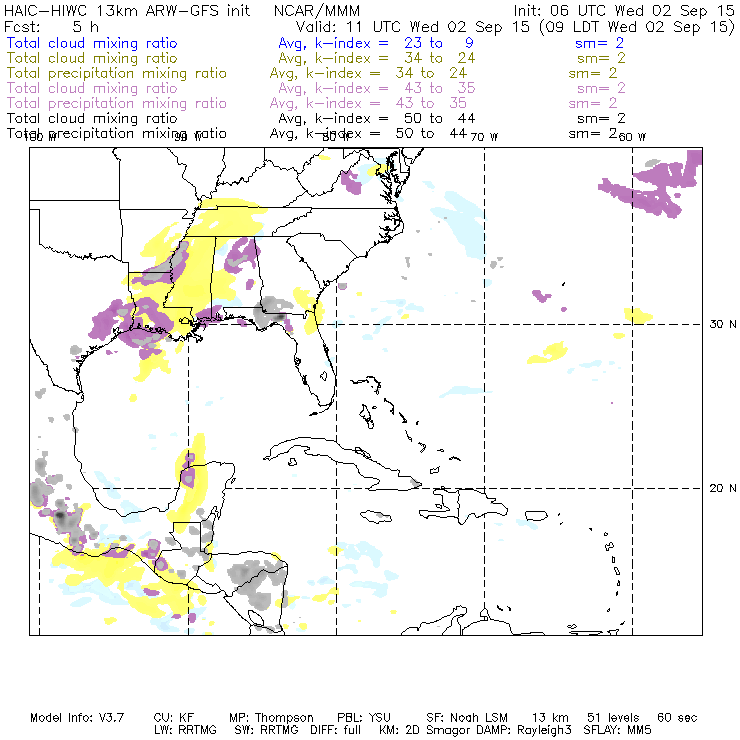The height and width of the screenshot is (740, 740).
Task: Click the 'Valid: 11 UTC Wed 02 Sep 15' text
Action: click(413, 27)
